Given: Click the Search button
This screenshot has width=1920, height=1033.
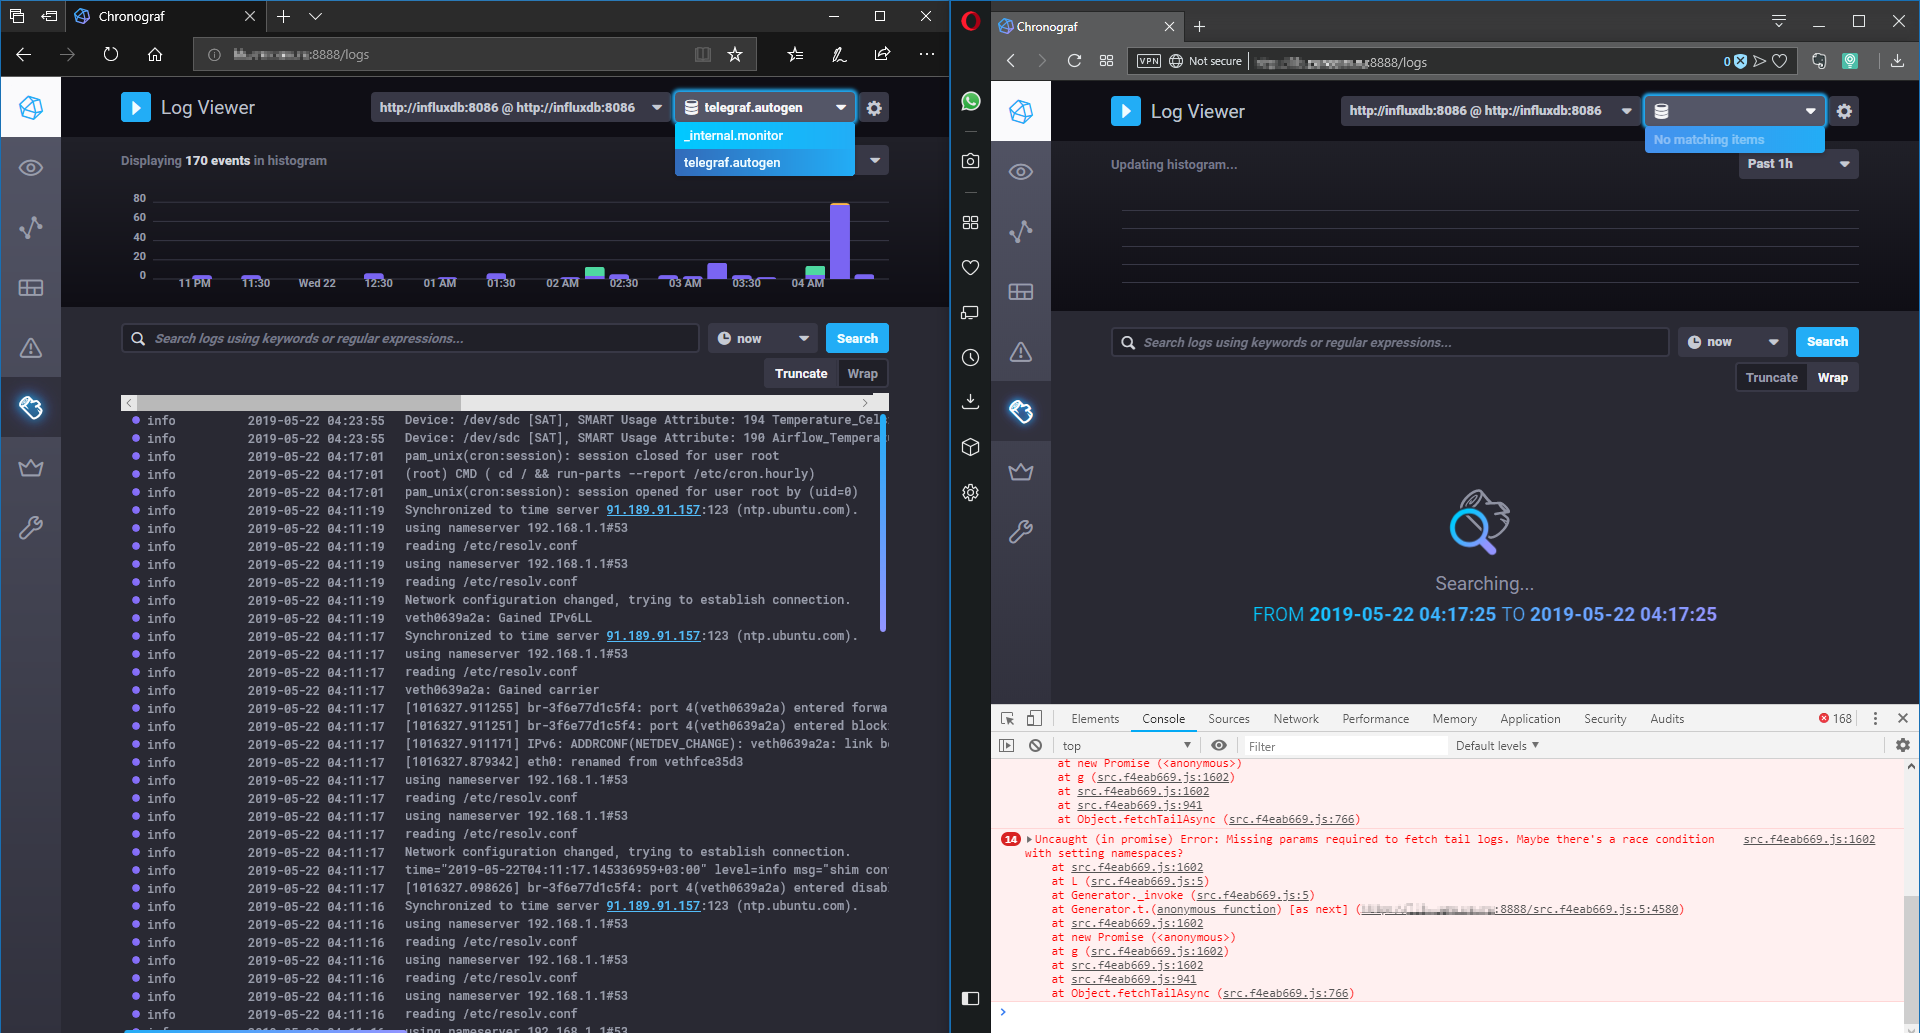Looking at the screenshot, I should click(x=857, y=338).
